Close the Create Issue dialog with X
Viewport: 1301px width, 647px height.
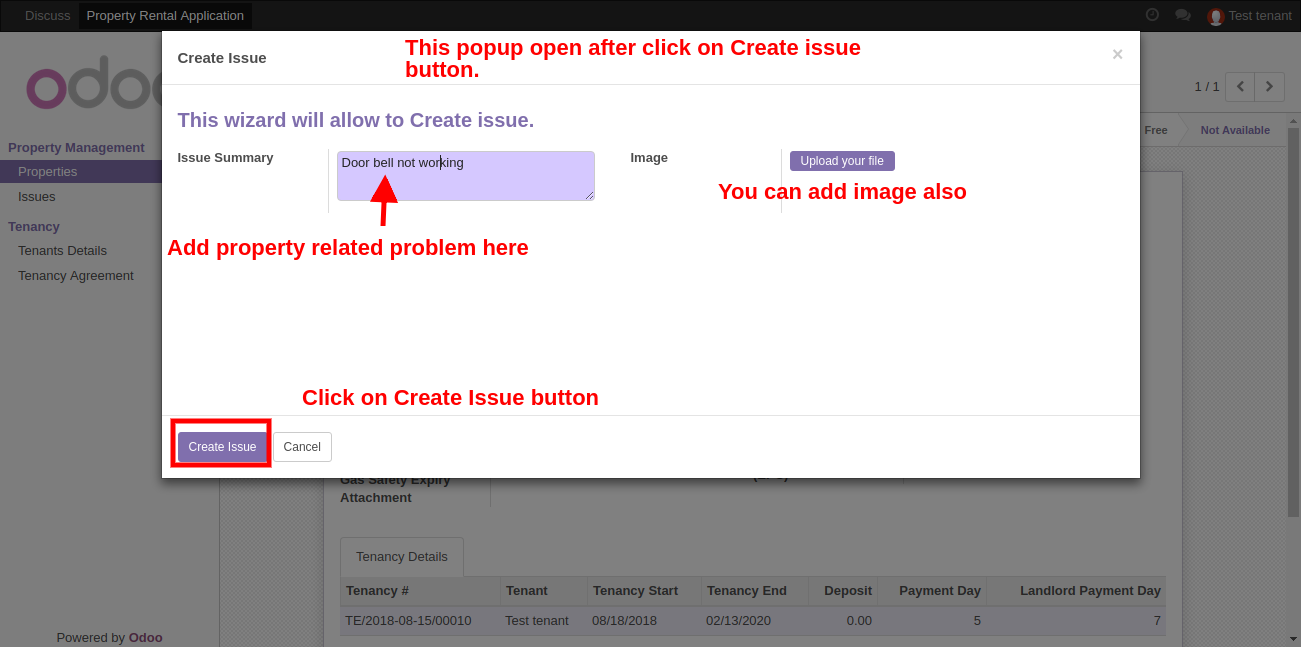(x=1117, y=55)
